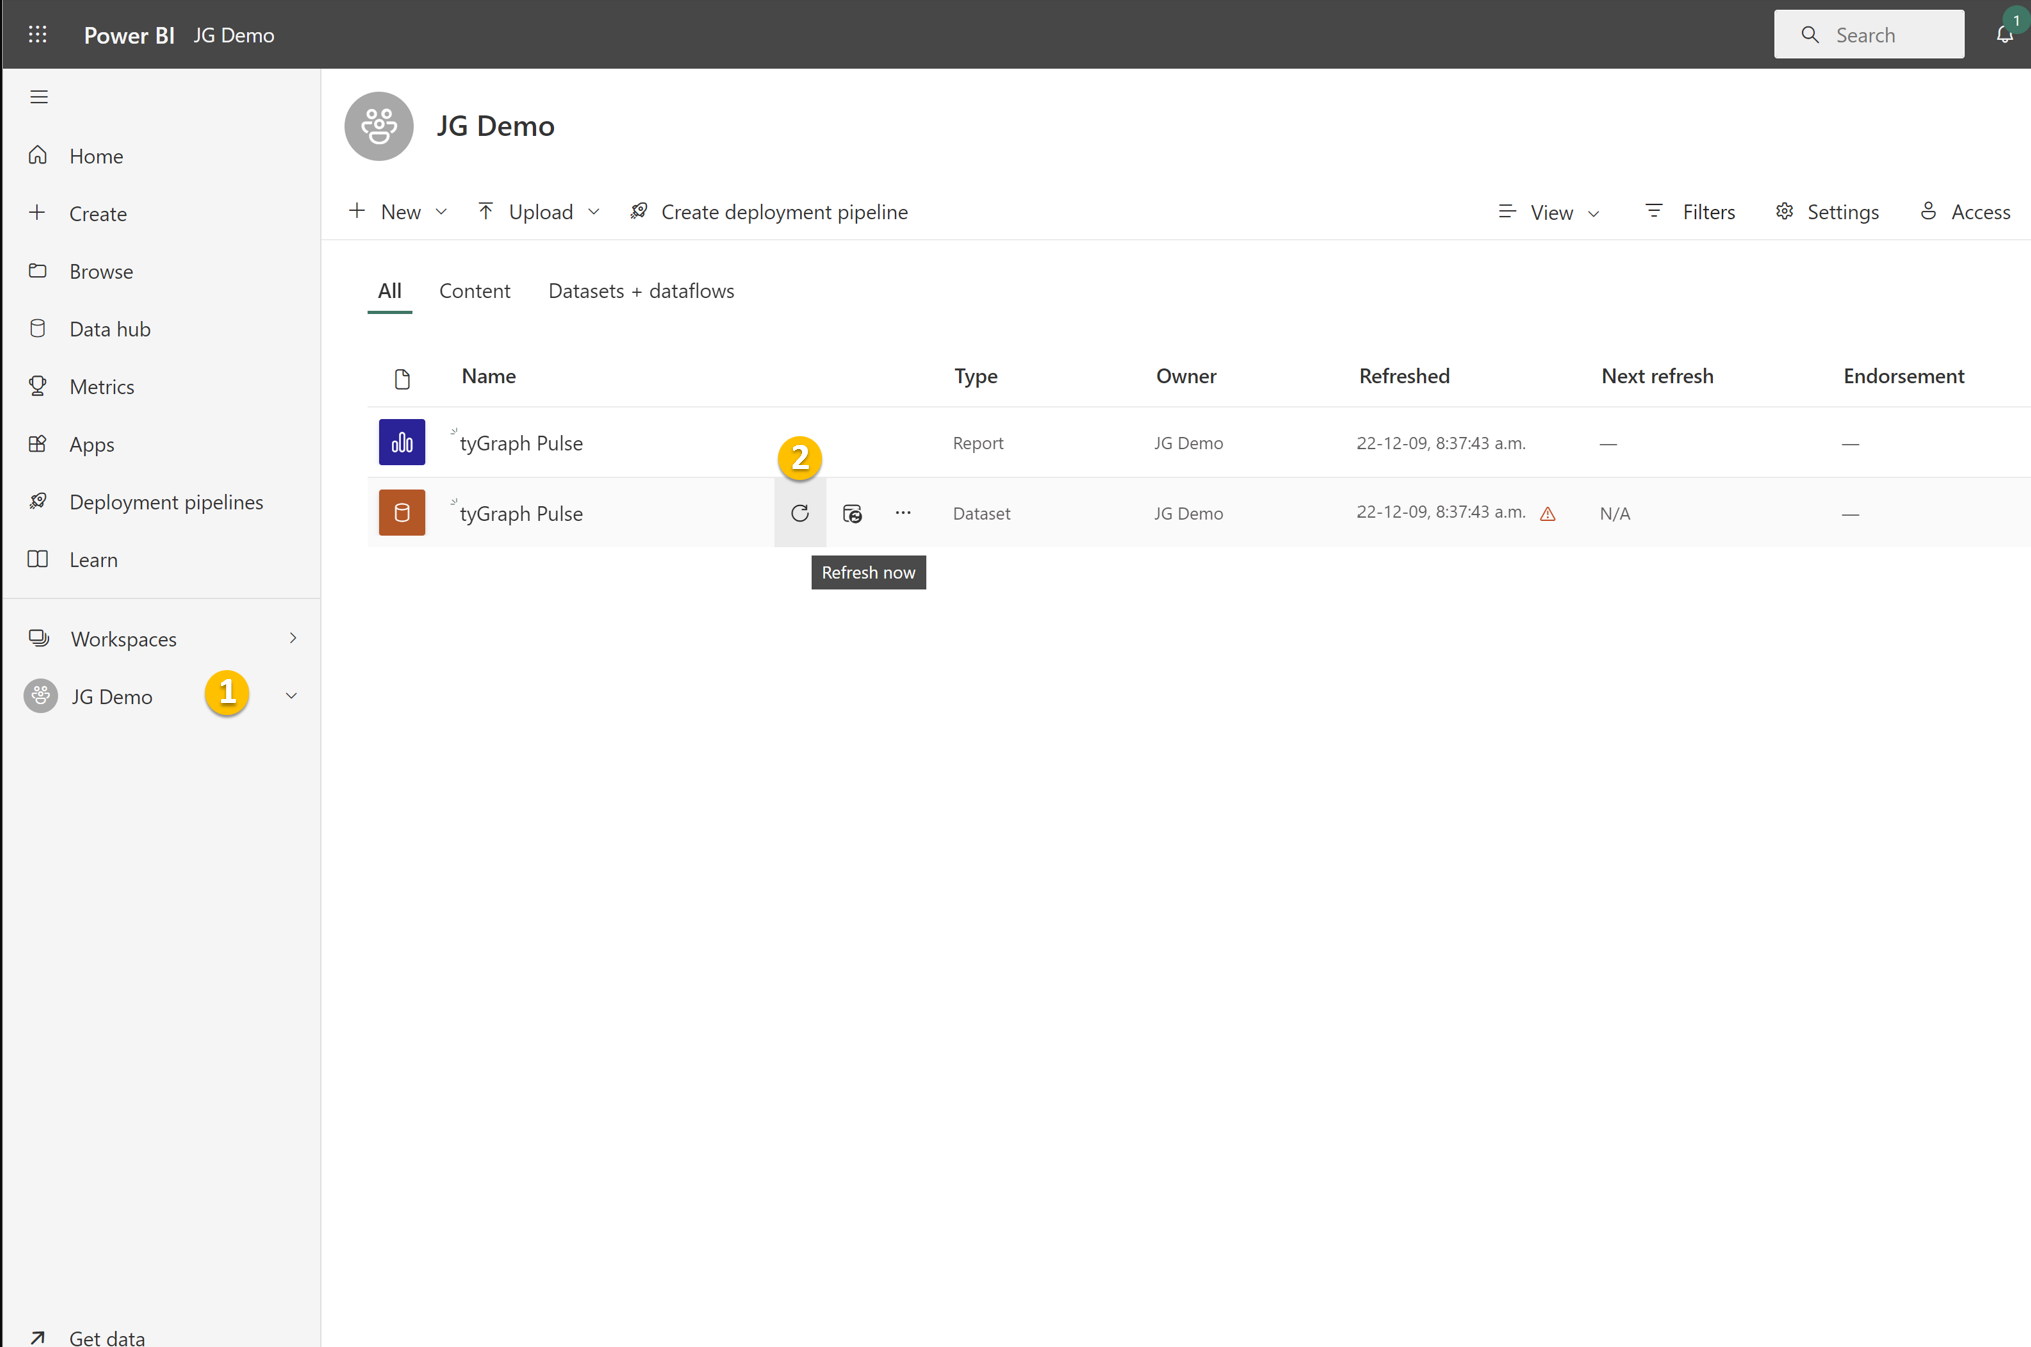2031x1347 pixels.
Task: Open Data hub in sidebar
Action: pos(109,329)
